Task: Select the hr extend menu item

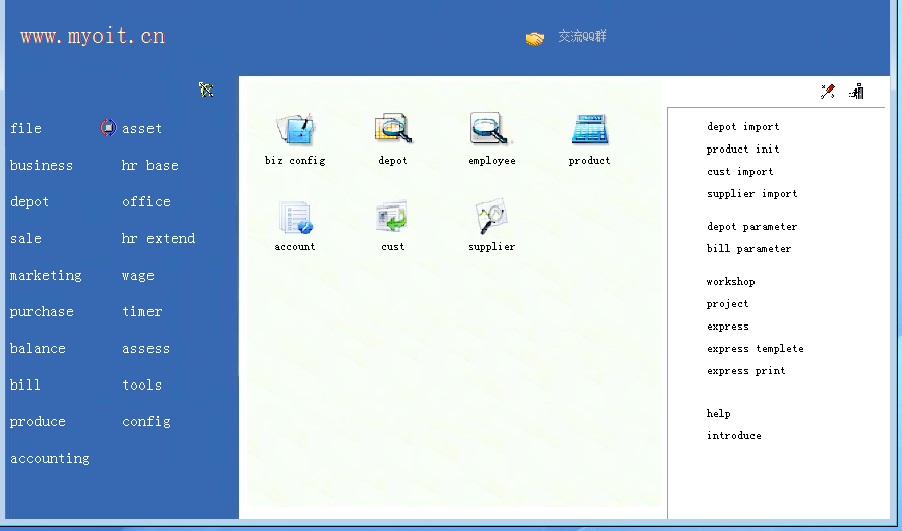Action: (x=158, y=239)
